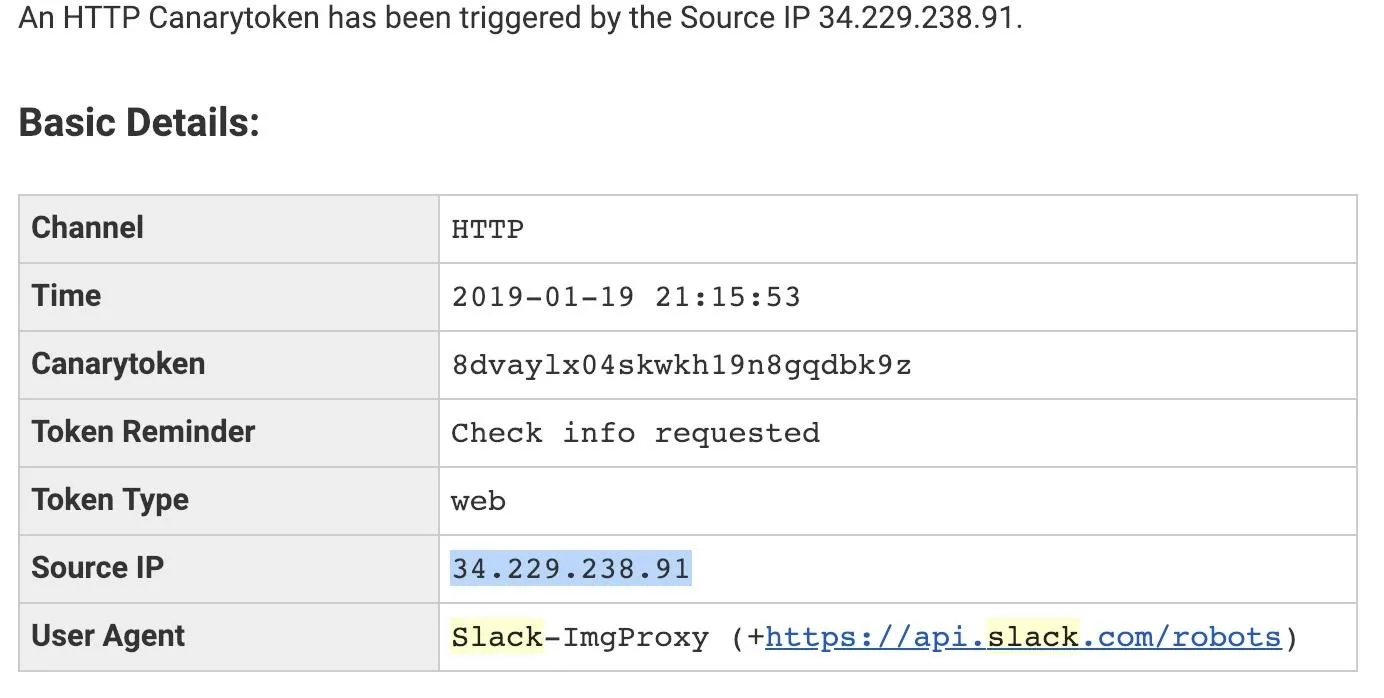
Task: Click the Check info requested text
Action: (x=636, y=433)
